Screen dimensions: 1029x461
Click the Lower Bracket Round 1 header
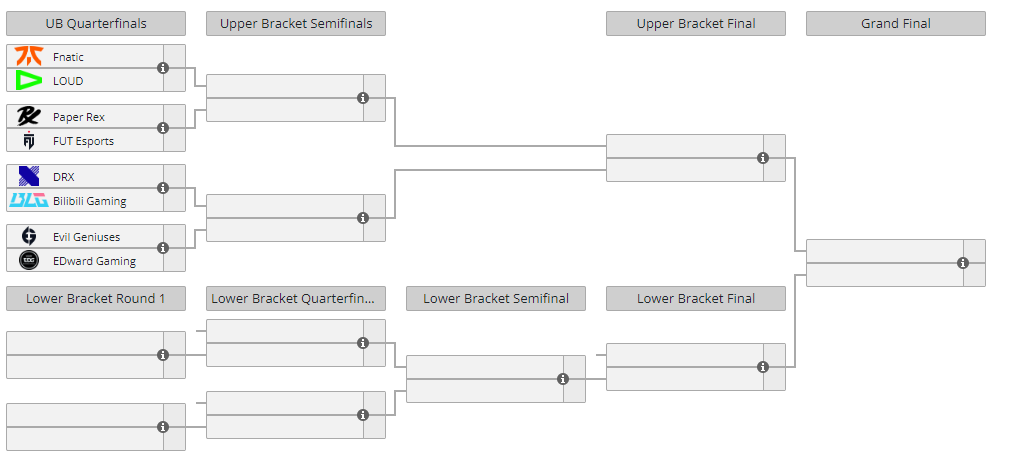click(x=96, y=298)
